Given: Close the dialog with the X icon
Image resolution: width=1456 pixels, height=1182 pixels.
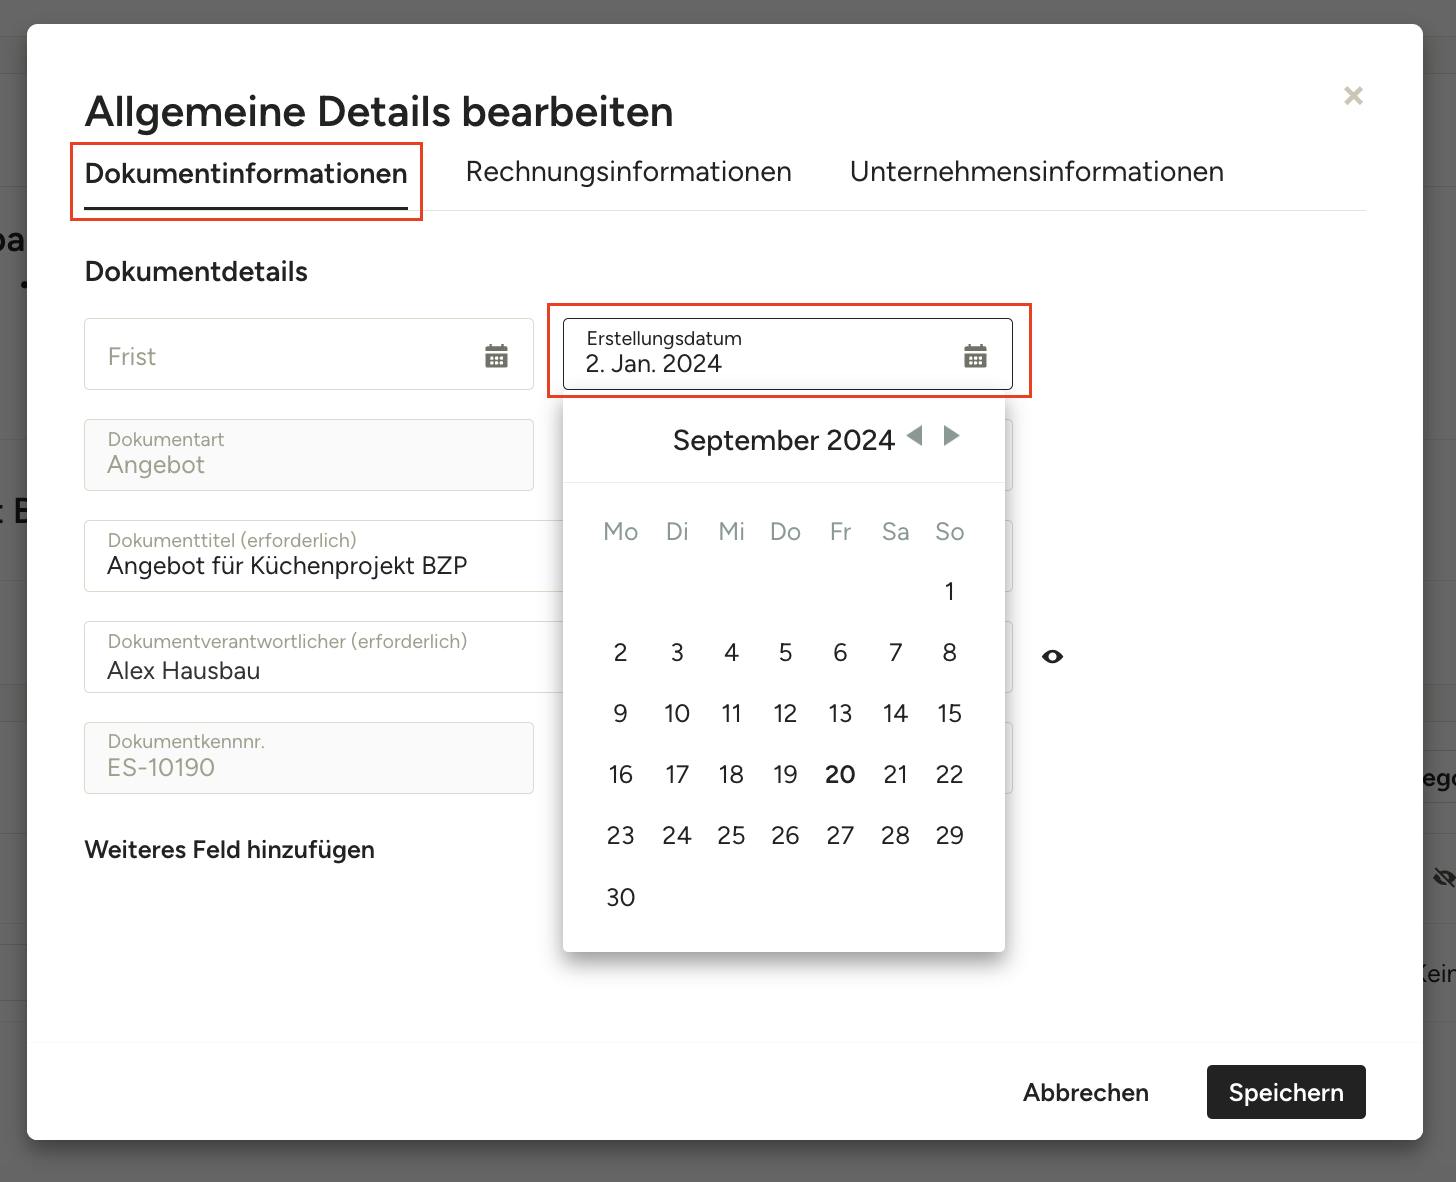Looking at the screenshot, I should point(1353,96).
